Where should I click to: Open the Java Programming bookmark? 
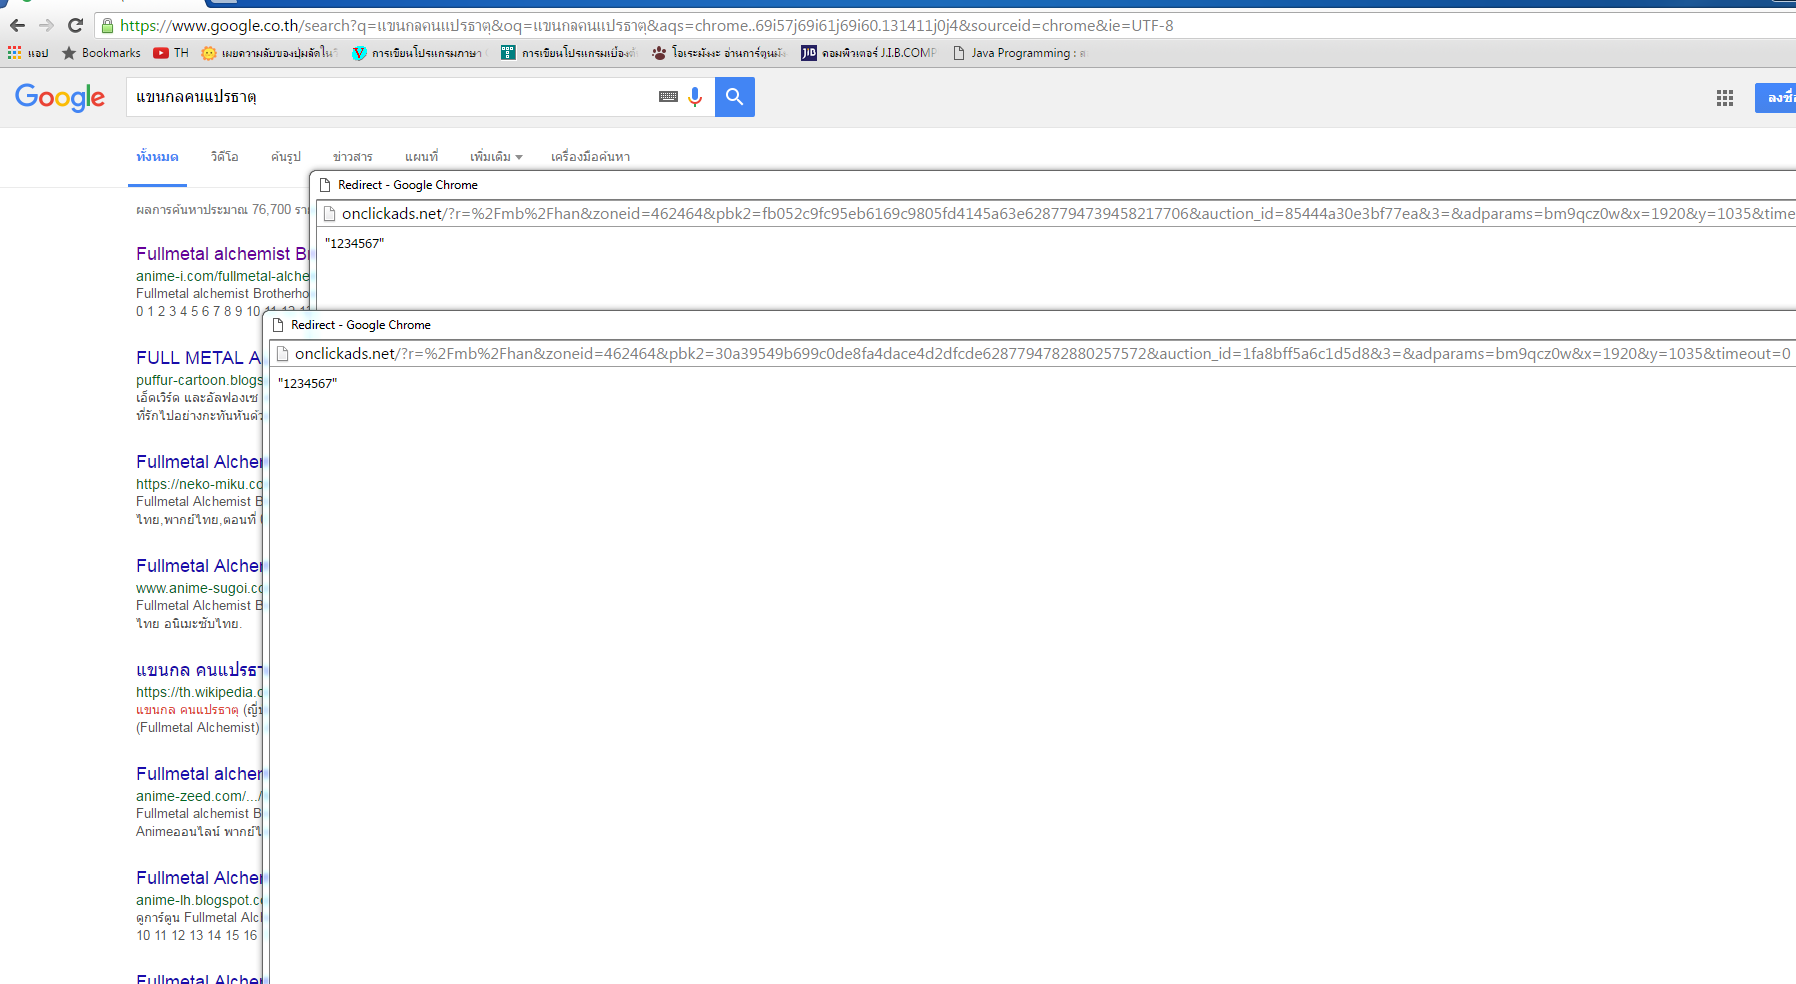[1019, 53]
